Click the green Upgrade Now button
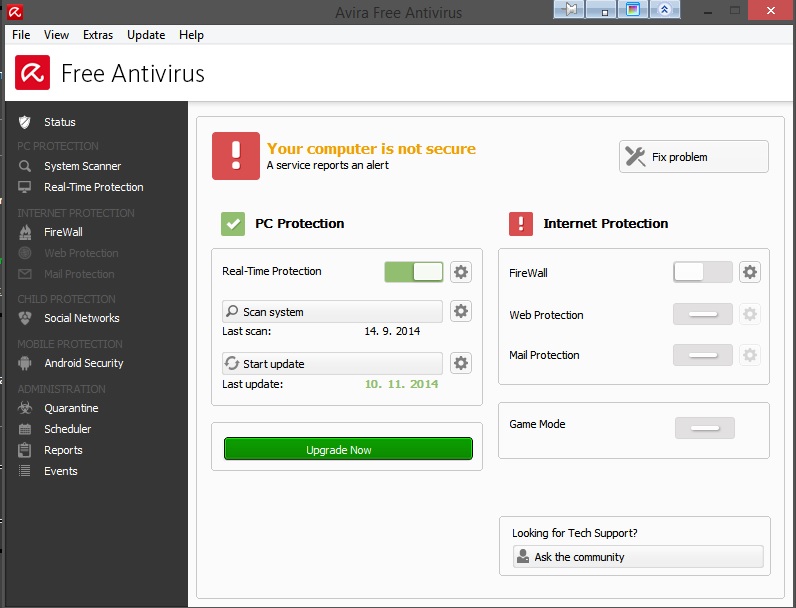 pyautogui.click(x=348, y=449)
